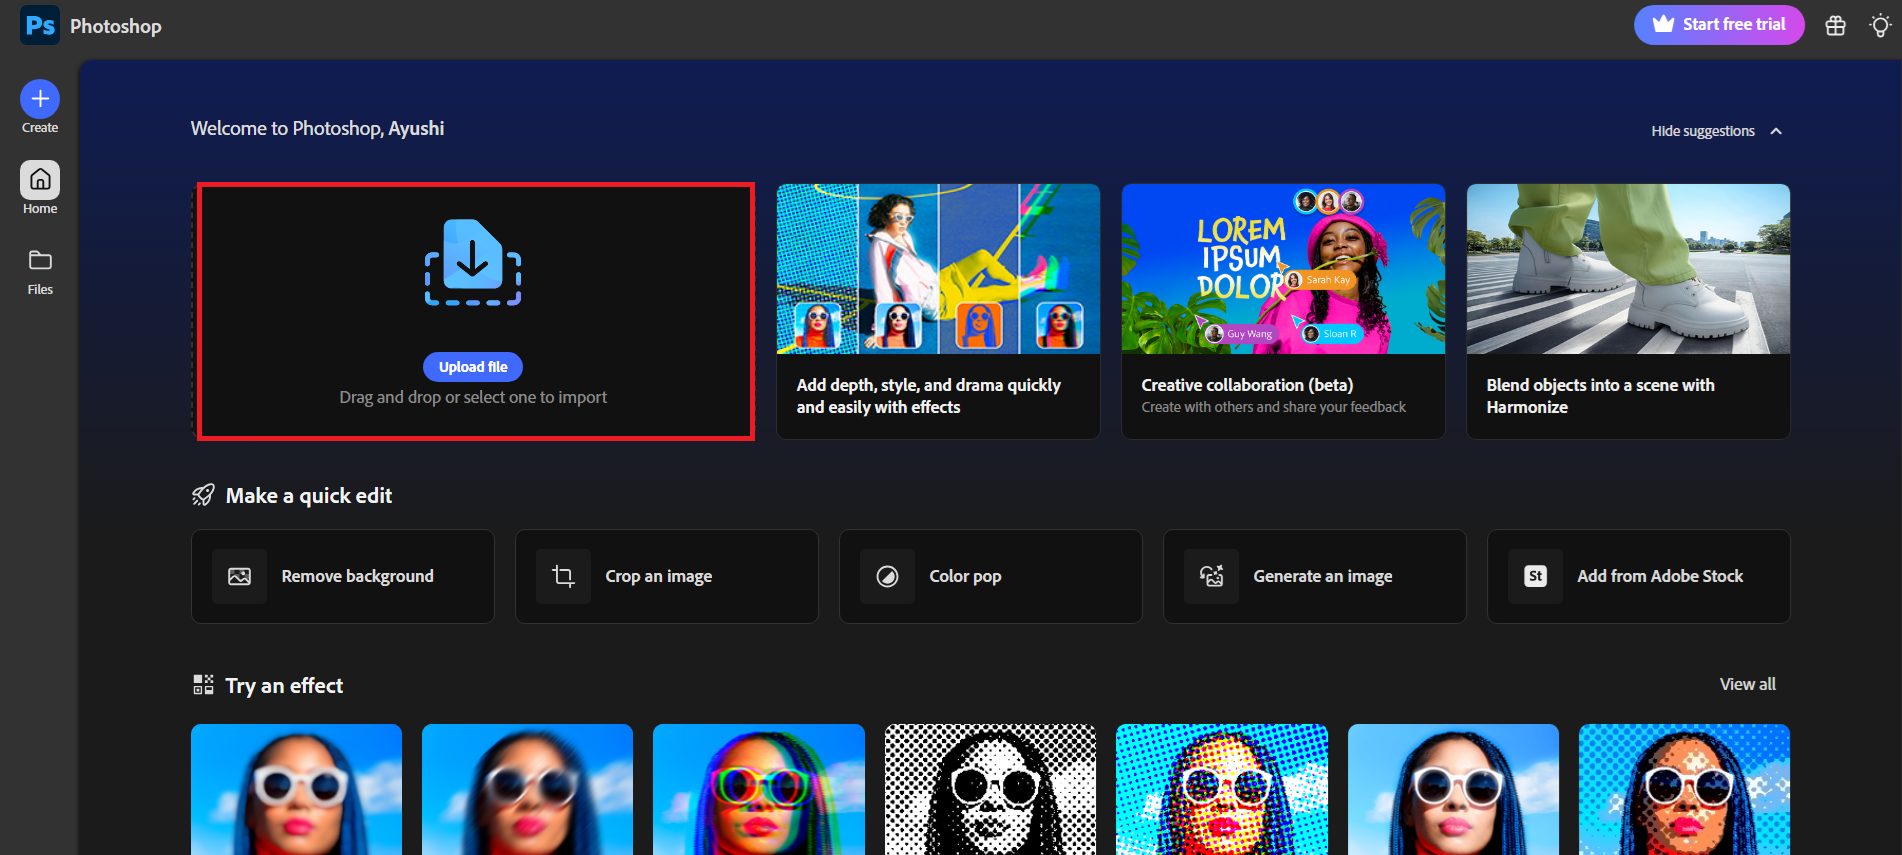This screenshot has height=855, width=1902.
Task: Open the Creative collaboration (beta) card
Action: point(1283,311)
